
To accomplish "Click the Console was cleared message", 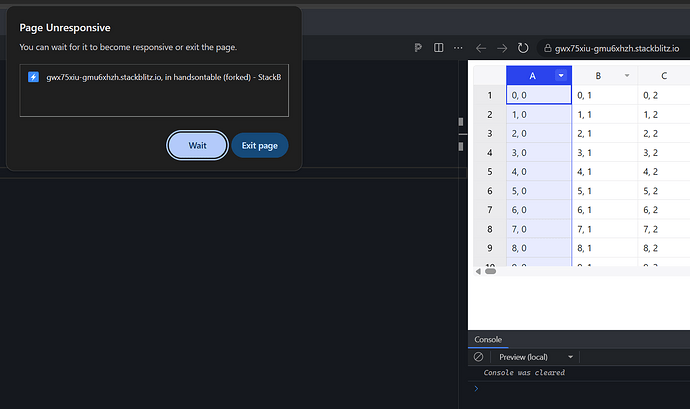I will [x=524, y=372].
